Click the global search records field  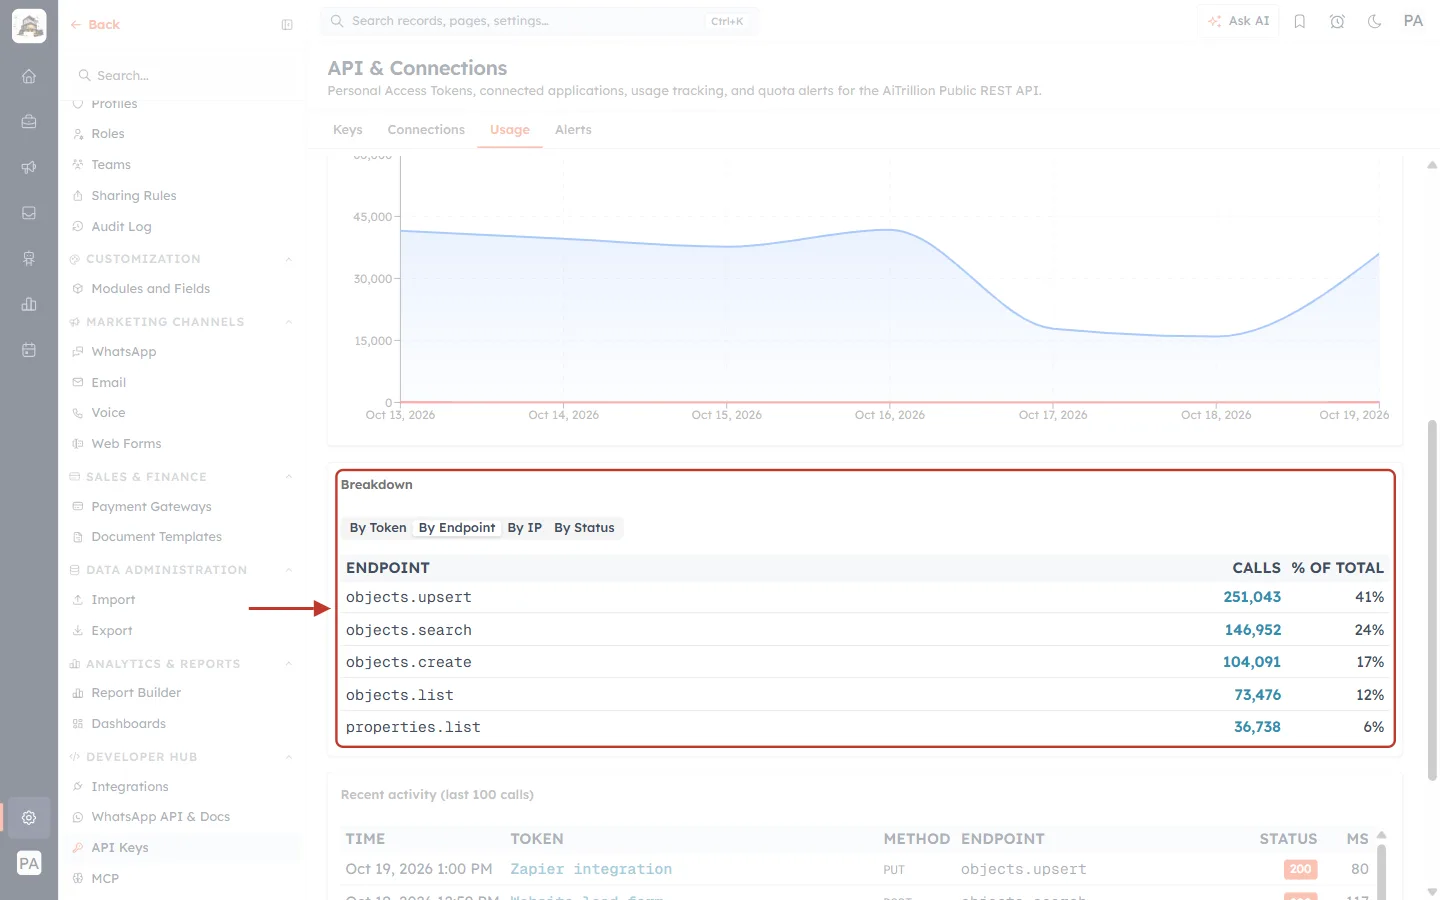point(540,21)
